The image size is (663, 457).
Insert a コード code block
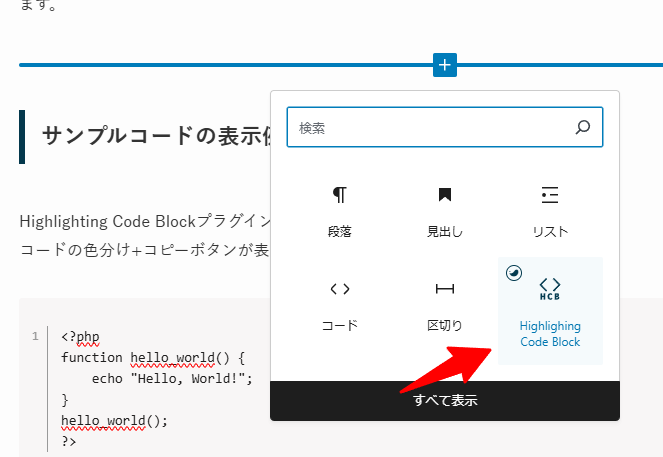(340, 307)
